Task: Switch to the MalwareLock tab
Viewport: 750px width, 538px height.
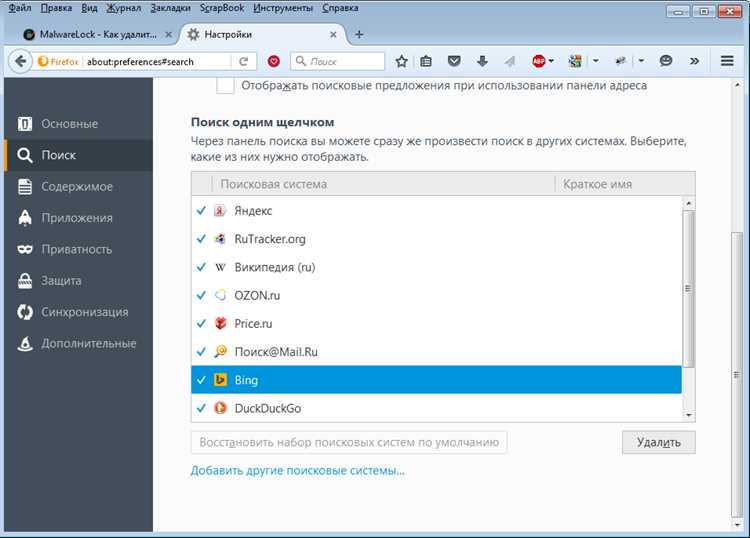Action: 98,34
